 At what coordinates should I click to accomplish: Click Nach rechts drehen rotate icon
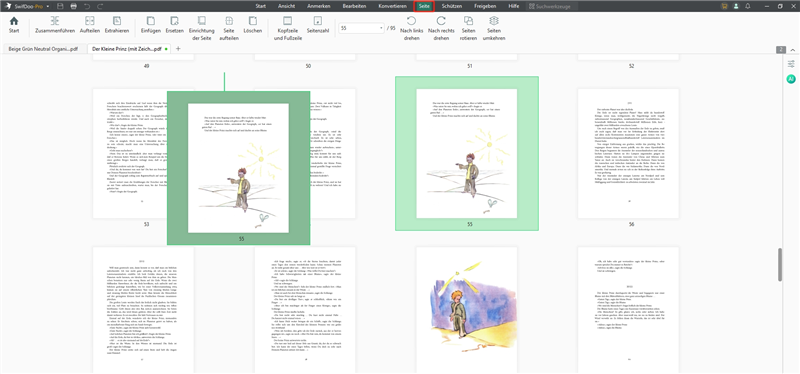441,21
